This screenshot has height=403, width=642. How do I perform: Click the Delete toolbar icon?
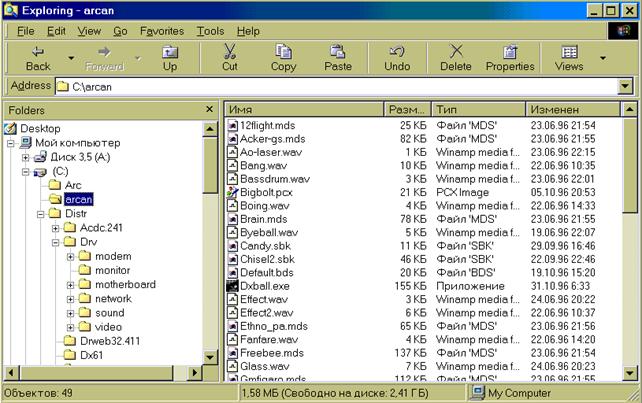456,52
